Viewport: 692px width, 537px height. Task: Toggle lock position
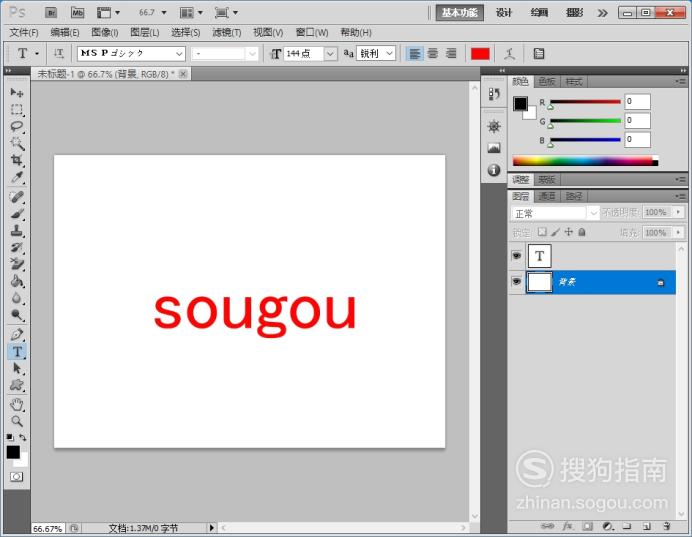tap(569, 232)
